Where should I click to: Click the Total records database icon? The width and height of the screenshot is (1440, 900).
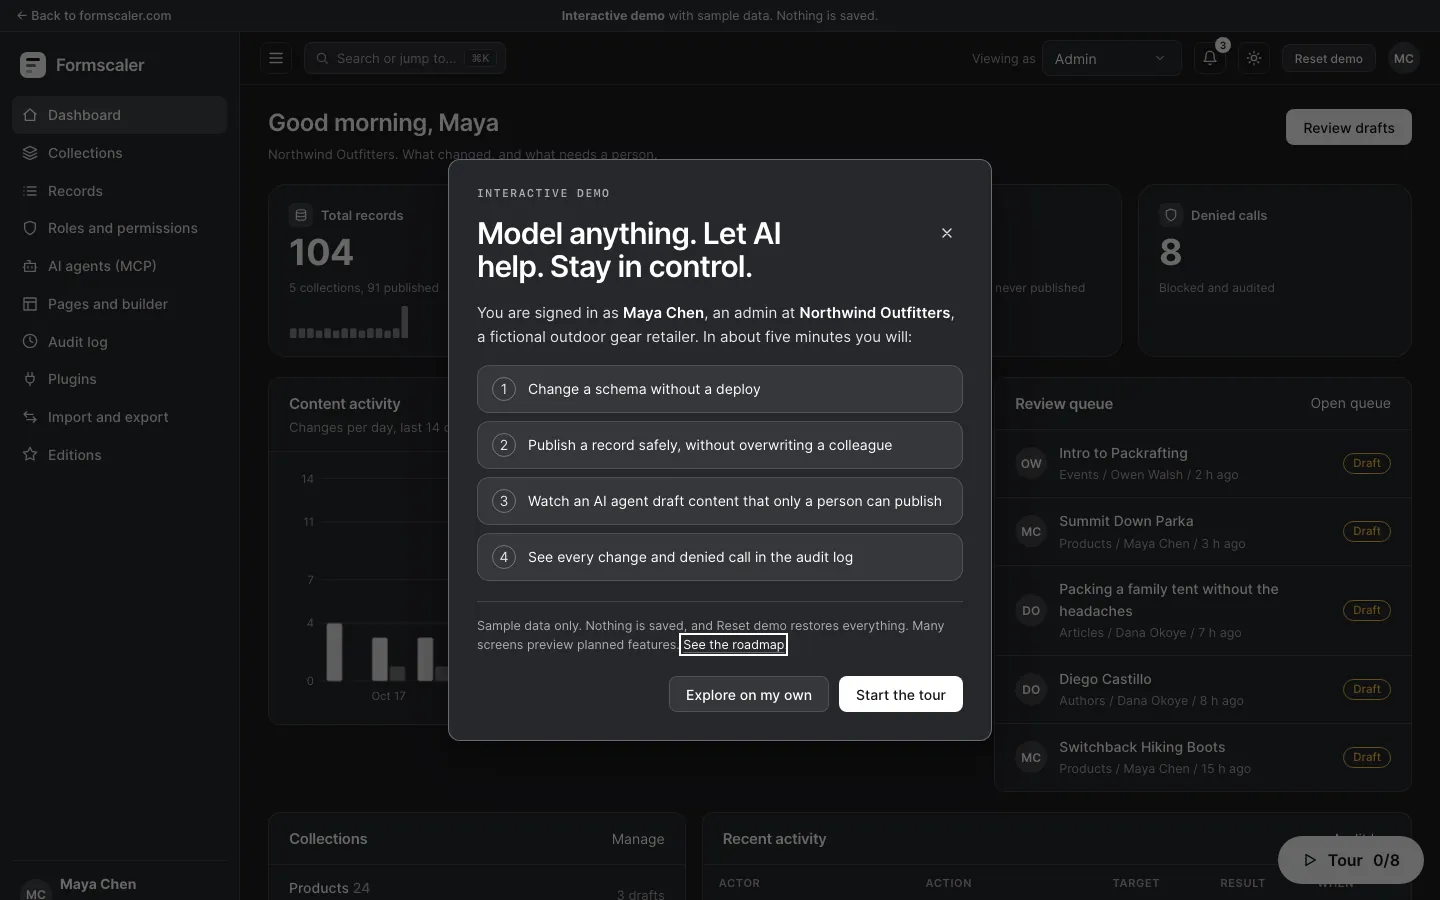coord(300,215)
